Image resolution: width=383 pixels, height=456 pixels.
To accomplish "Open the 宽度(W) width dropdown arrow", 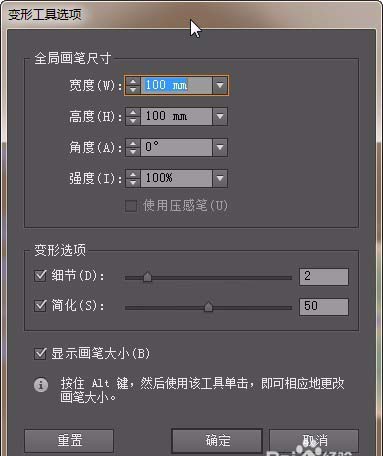I will (x=220, y=86).
